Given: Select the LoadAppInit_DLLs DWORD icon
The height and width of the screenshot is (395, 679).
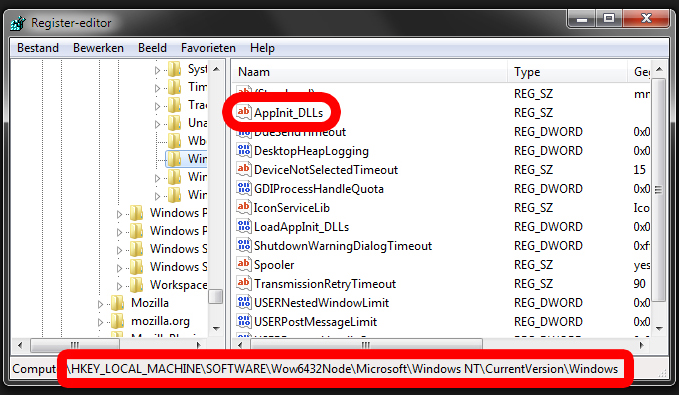Looking at the screenshot, I should tap(243, 227).
